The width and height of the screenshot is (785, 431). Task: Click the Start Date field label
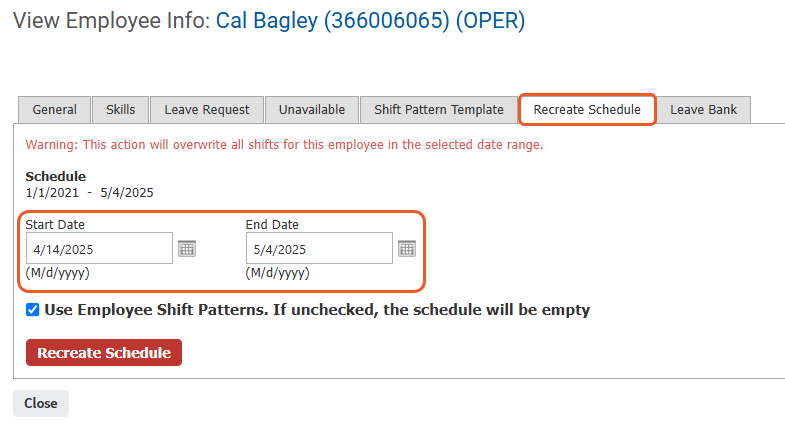click(55, 224)
